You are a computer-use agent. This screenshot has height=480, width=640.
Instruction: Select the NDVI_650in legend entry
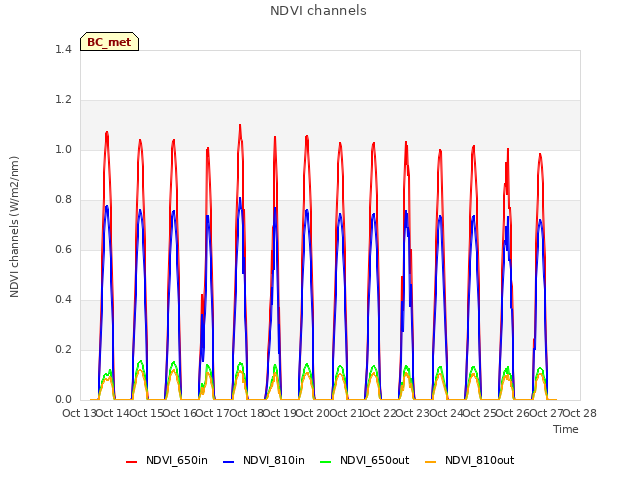tap(167, 460)
